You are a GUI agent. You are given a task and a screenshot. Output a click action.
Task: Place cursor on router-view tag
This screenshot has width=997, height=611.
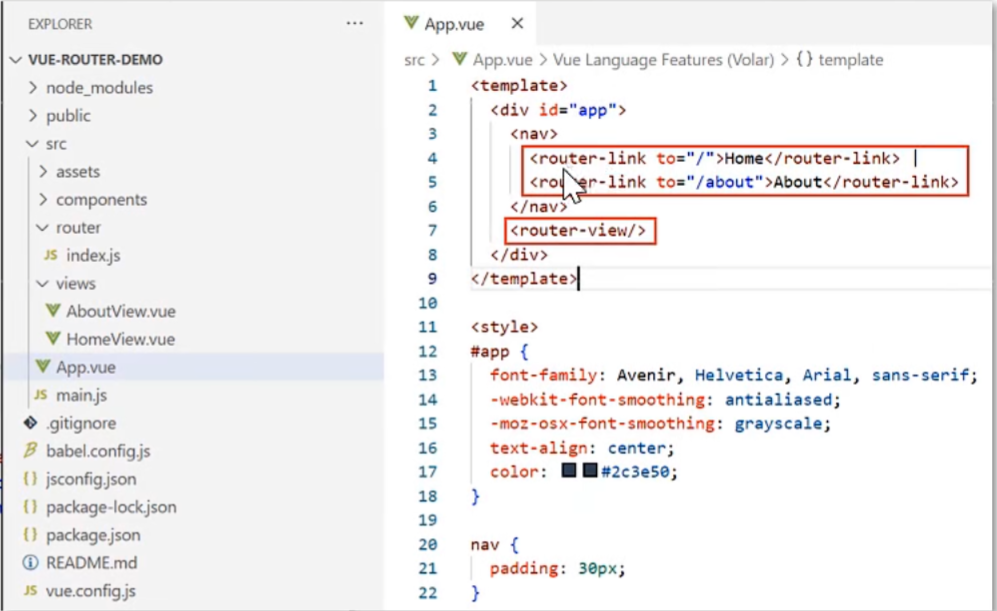578,230
